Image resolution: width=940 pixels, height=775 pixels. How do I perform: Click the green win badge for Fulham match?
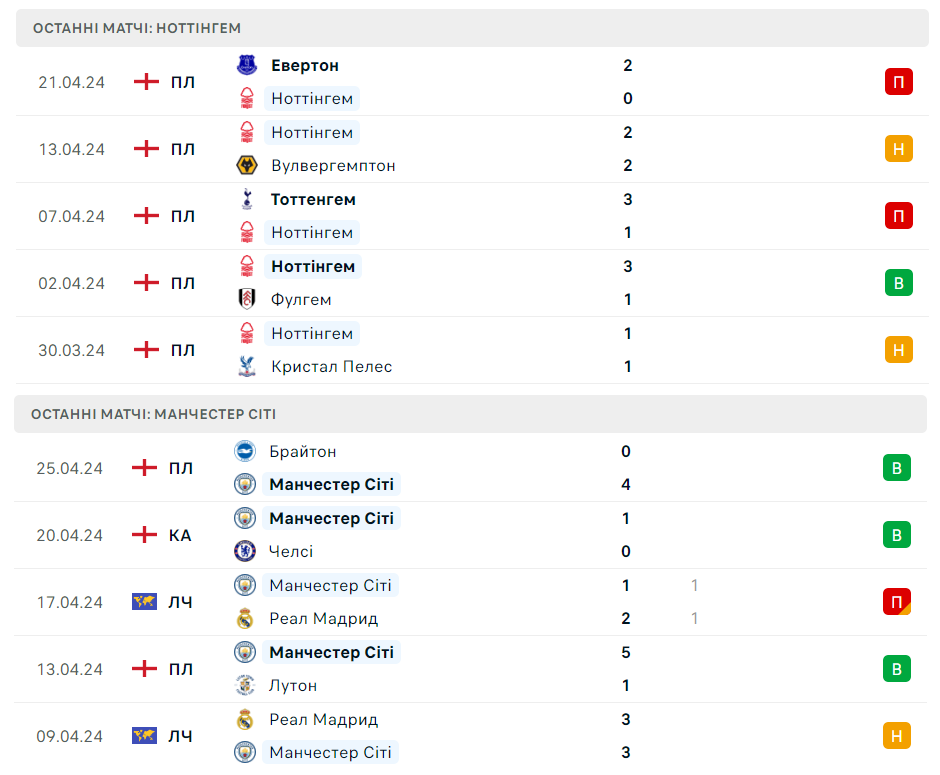898,283
